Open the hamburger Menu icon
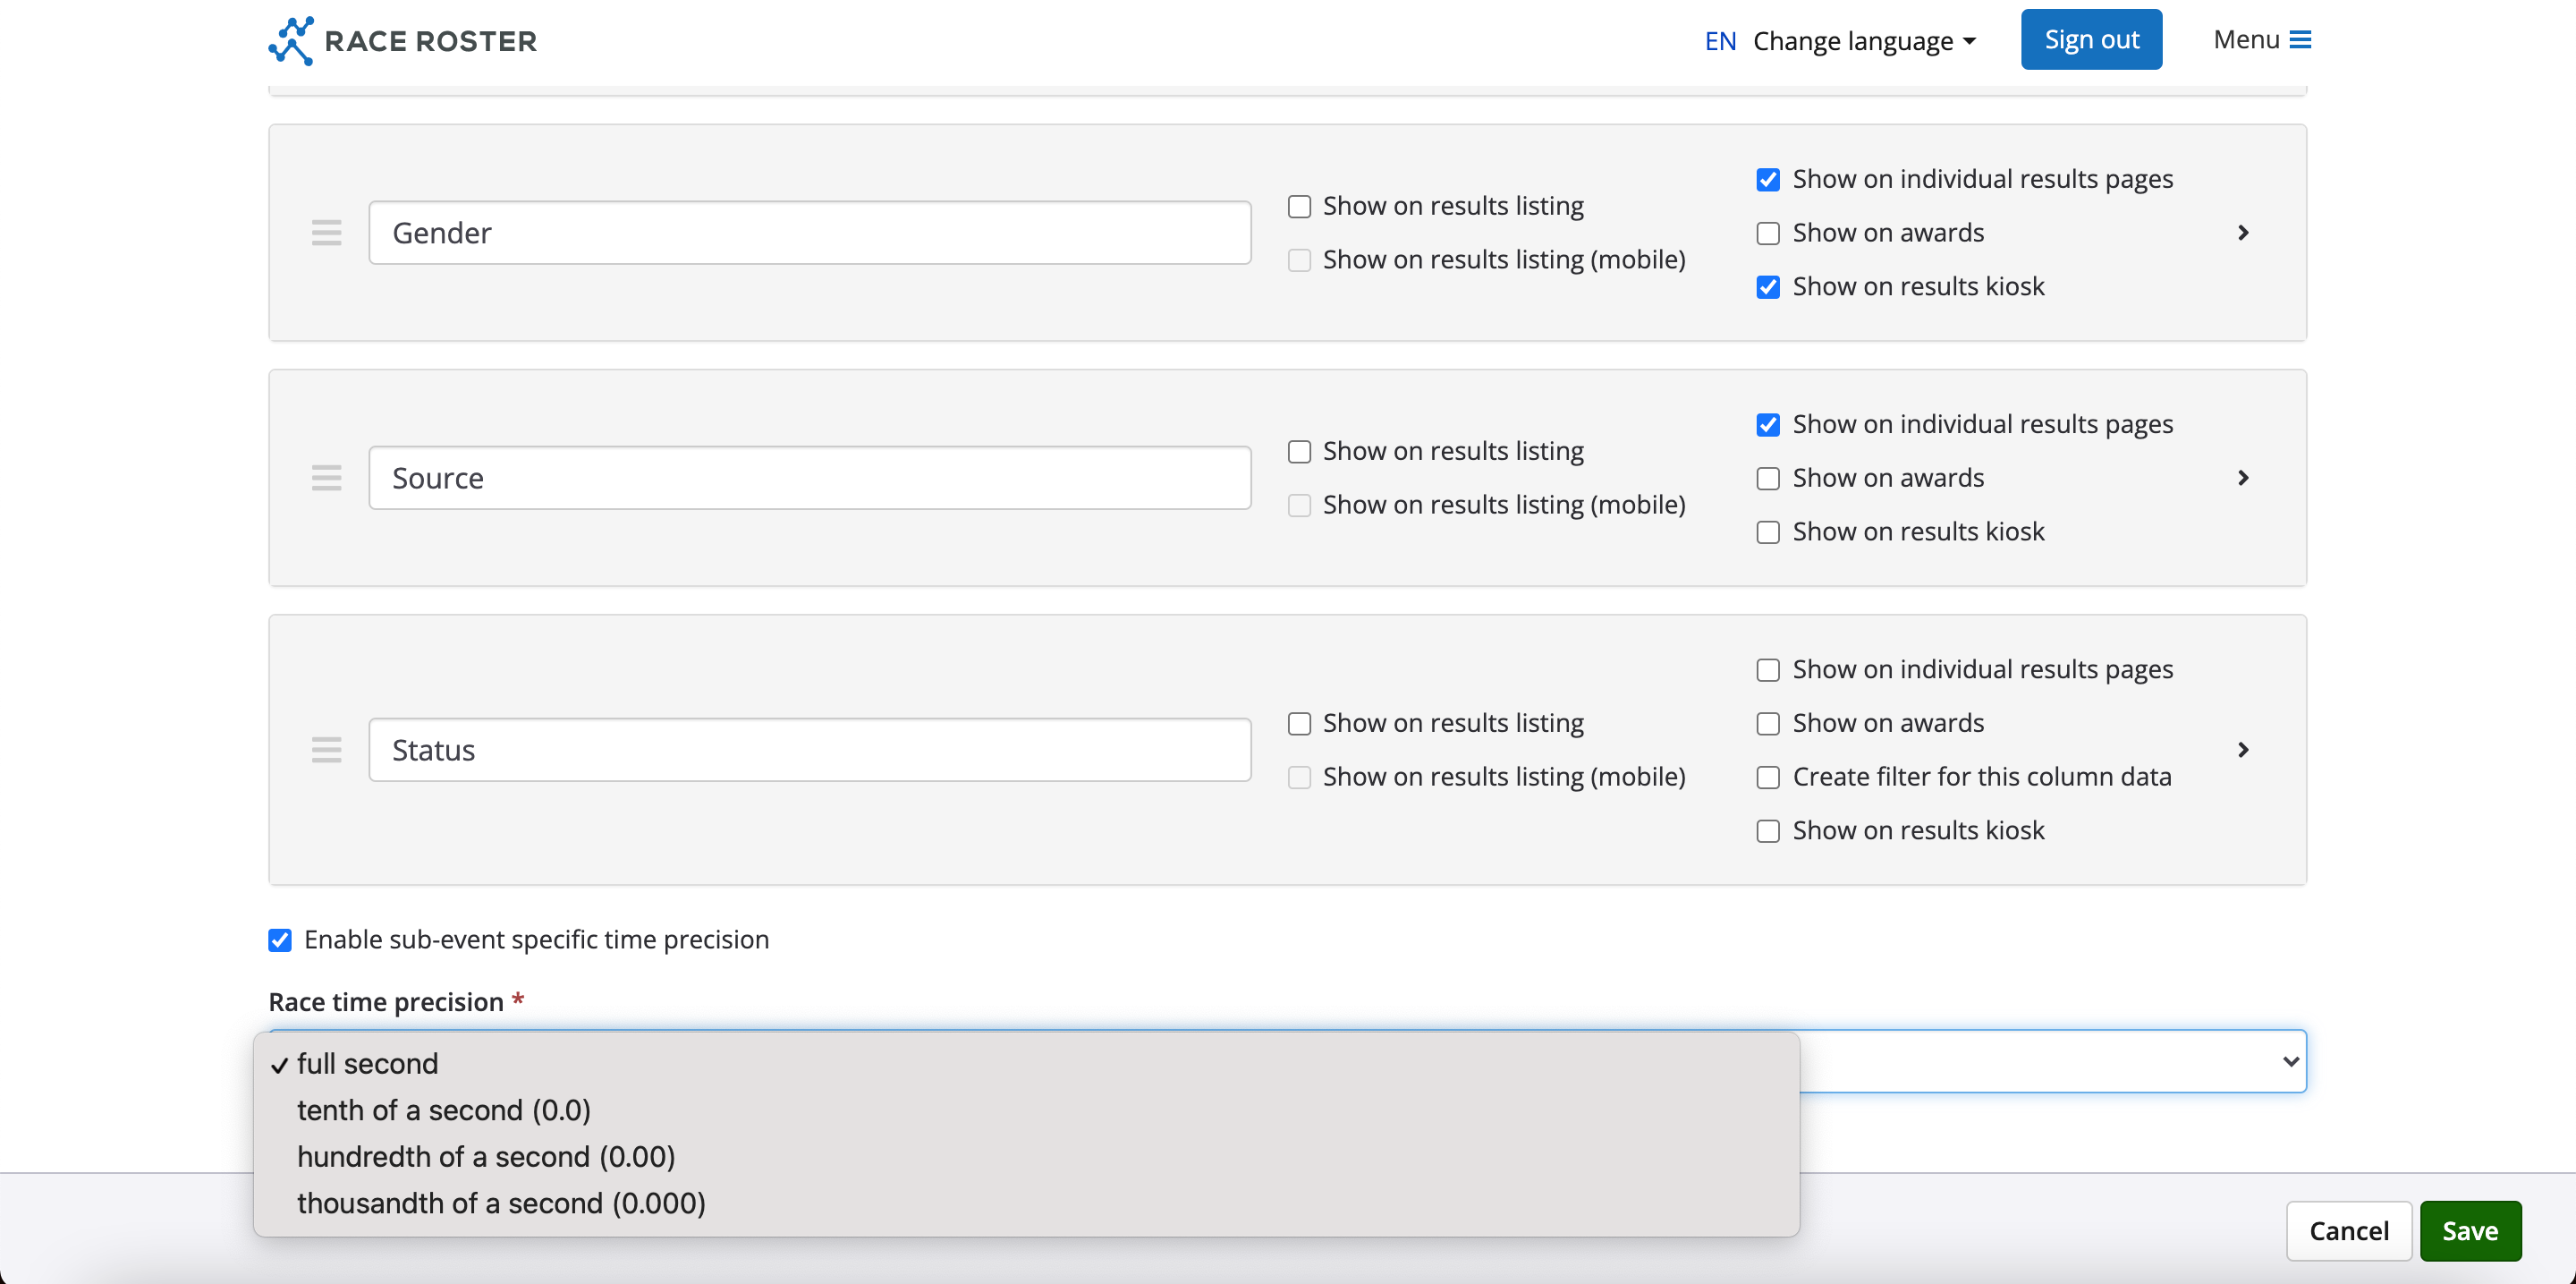 coord(2300,40)
